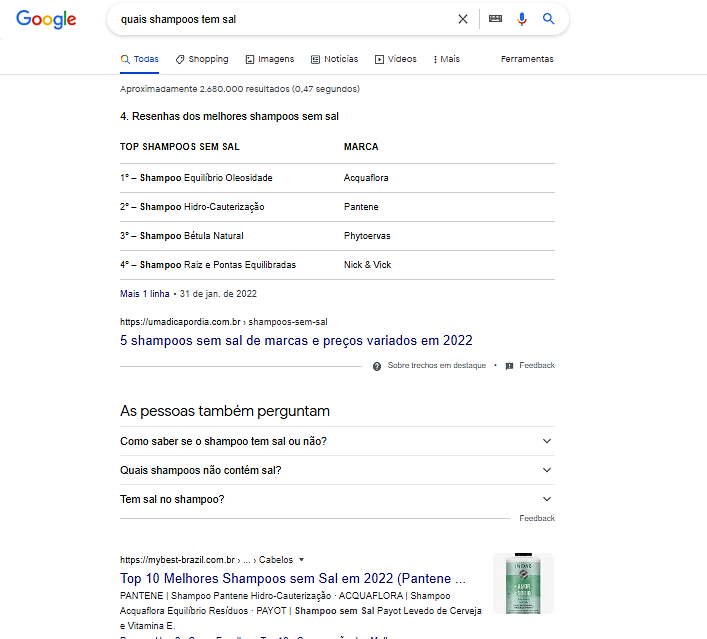Click 'Mais 1 linha' link
Viewport: 707px width, 639px height.
[145, 294]
